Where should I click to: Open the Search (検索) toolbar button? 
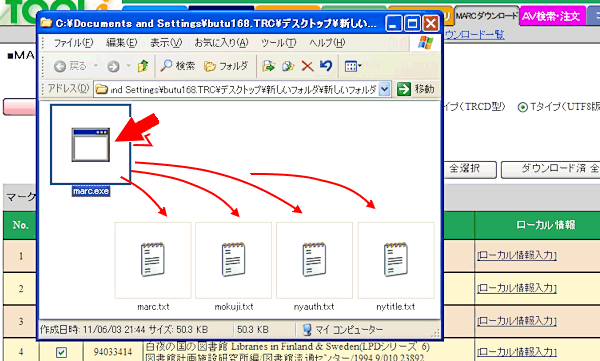(178, 66)
